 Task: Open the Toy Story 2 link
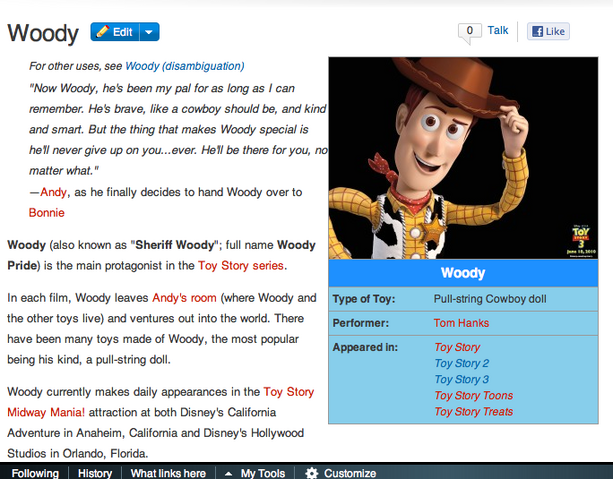[462, 363]
